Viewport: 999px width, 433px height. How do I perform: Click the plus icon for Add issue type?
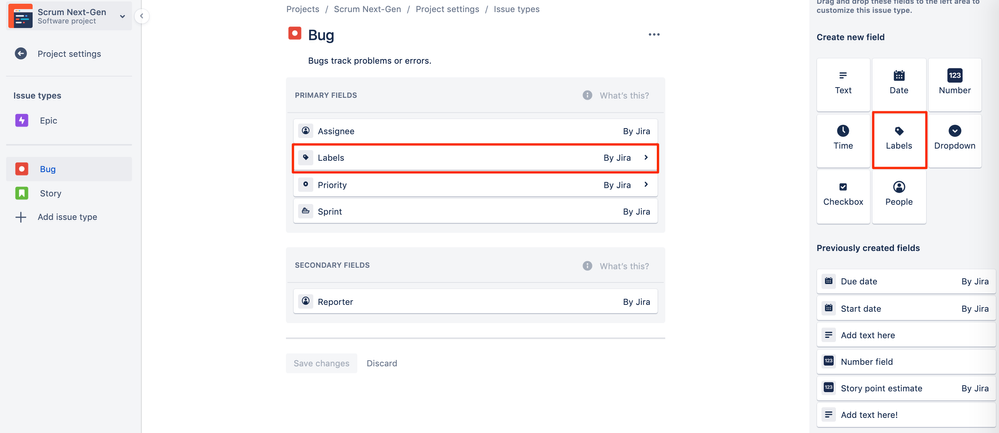tap(21, 217)
